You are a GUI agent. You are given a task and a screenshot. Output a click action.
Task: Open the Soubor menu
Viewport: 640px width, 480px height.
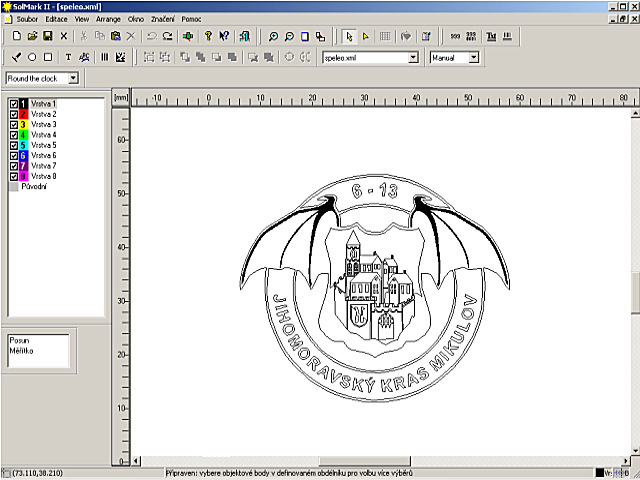[27, 19]
